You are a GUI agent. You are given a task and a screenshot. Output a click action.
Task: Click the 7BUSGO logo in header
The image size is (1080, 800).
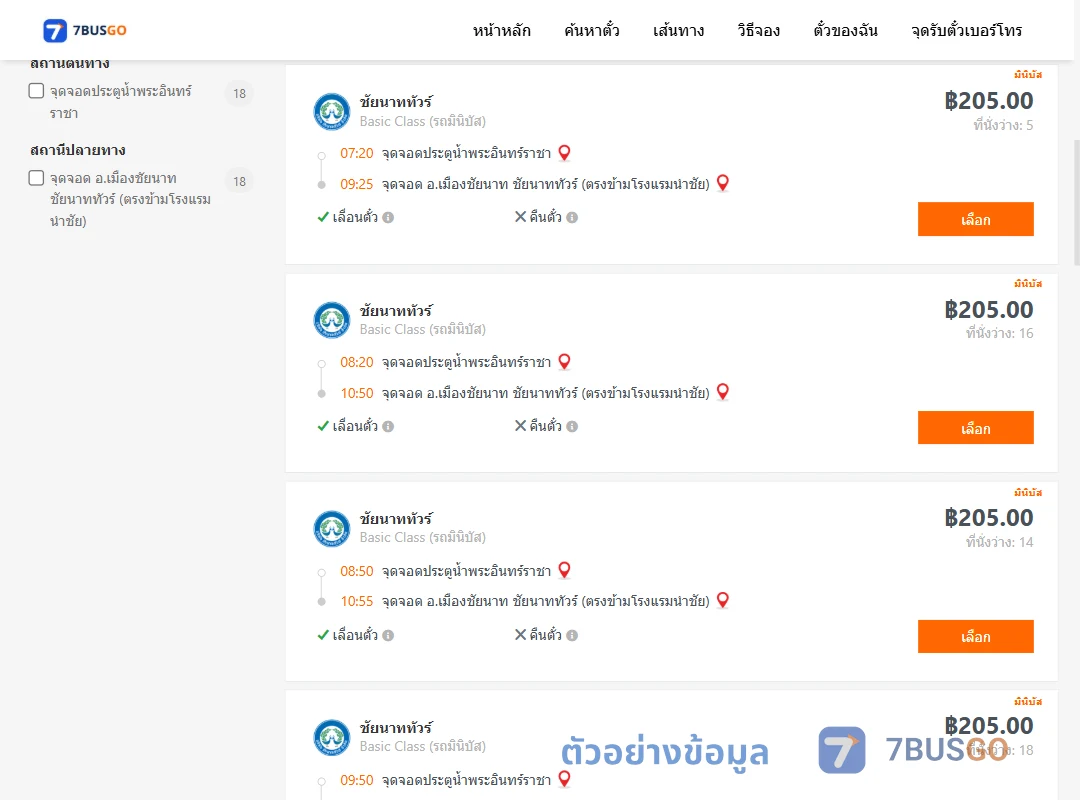click(85, 30)
